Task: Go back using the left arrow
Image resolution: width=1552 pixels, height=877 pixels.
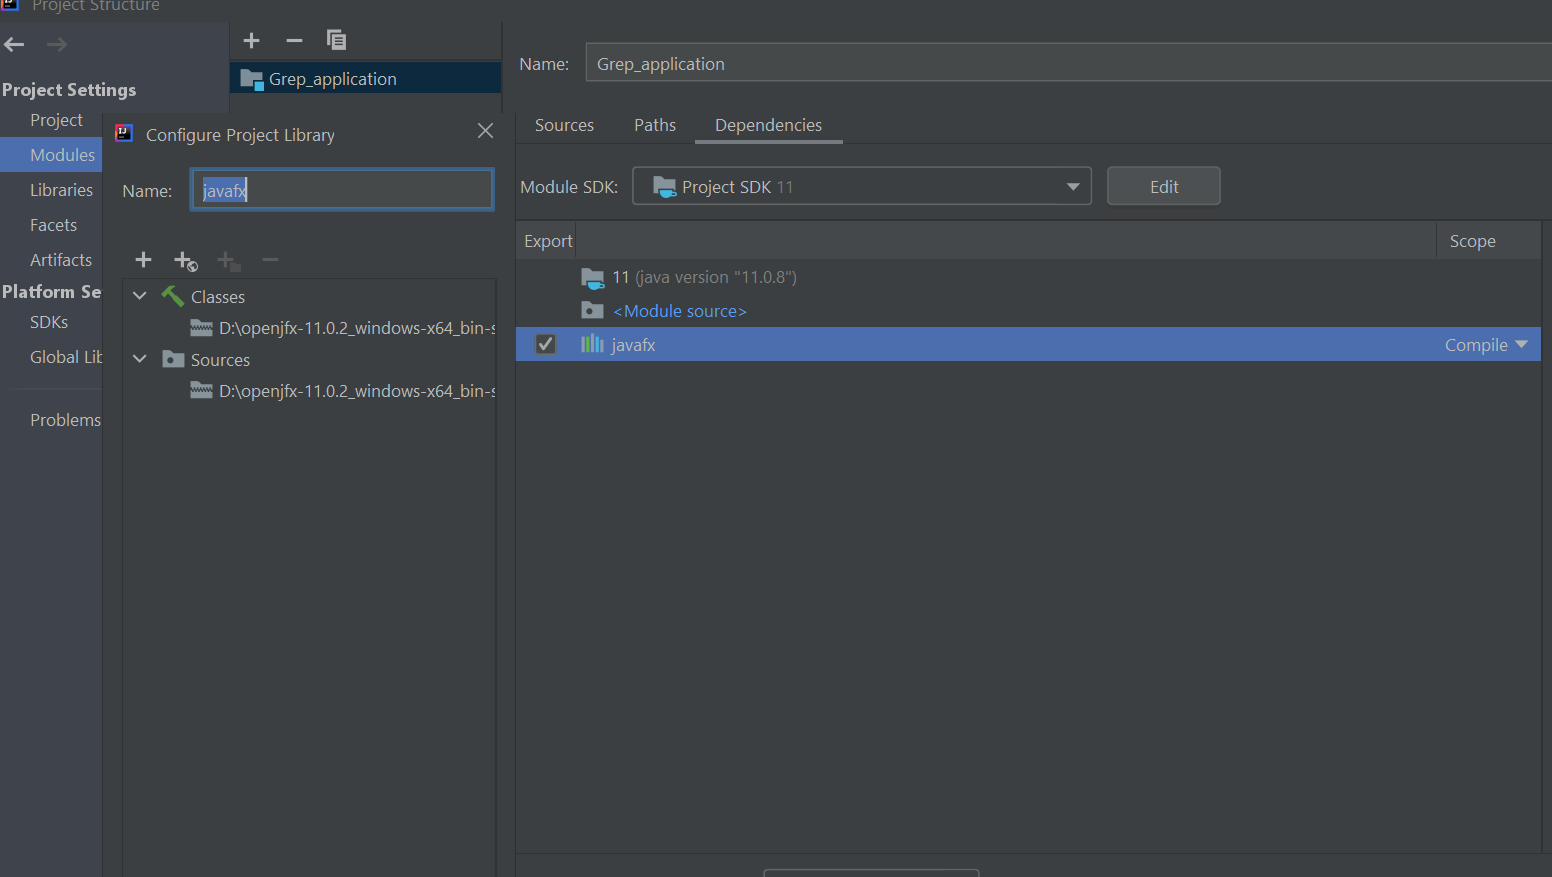Action: point(14,44)
